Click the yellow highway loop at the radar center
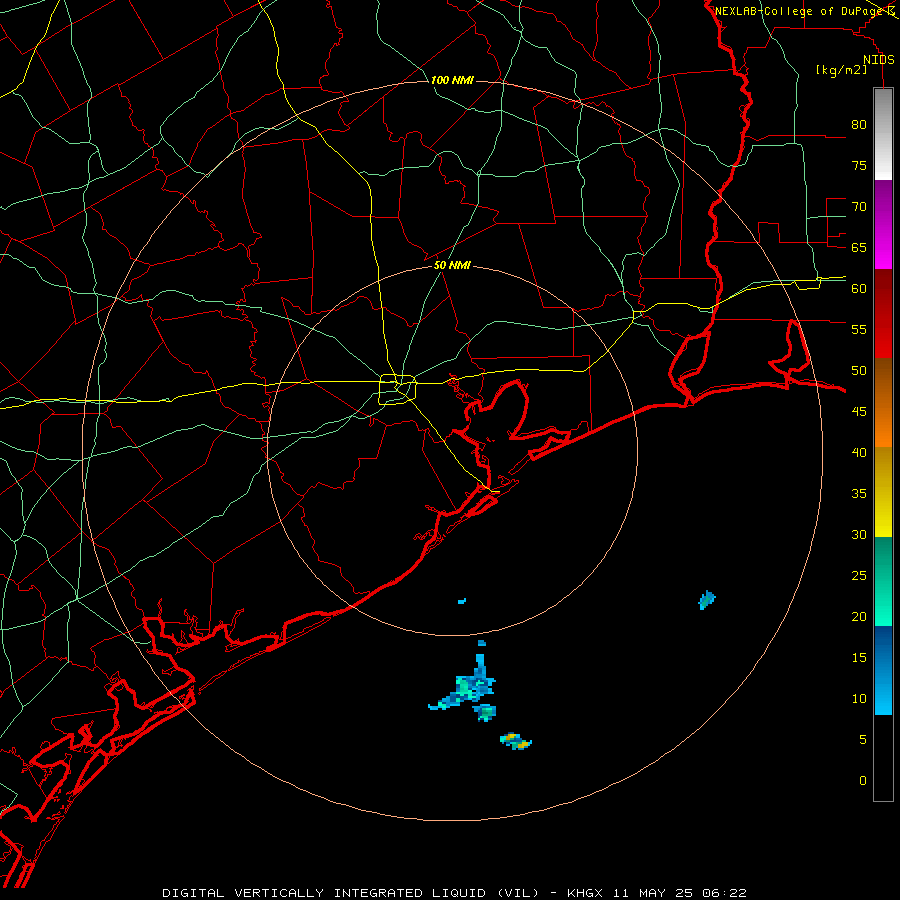Viewport: 900px width, 900px height. coord(397,389)
